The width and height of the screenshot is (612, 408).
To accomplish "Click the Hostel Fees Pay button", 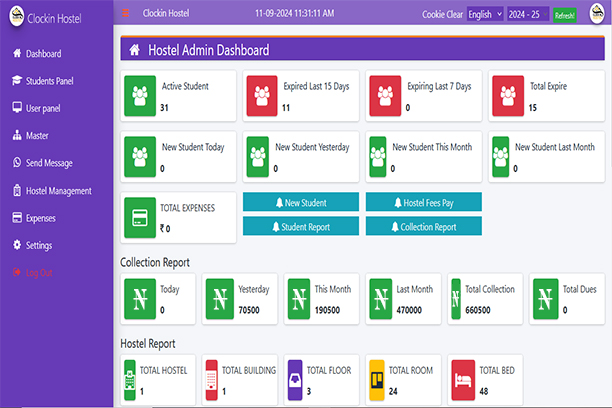I will tap(423, 202).
